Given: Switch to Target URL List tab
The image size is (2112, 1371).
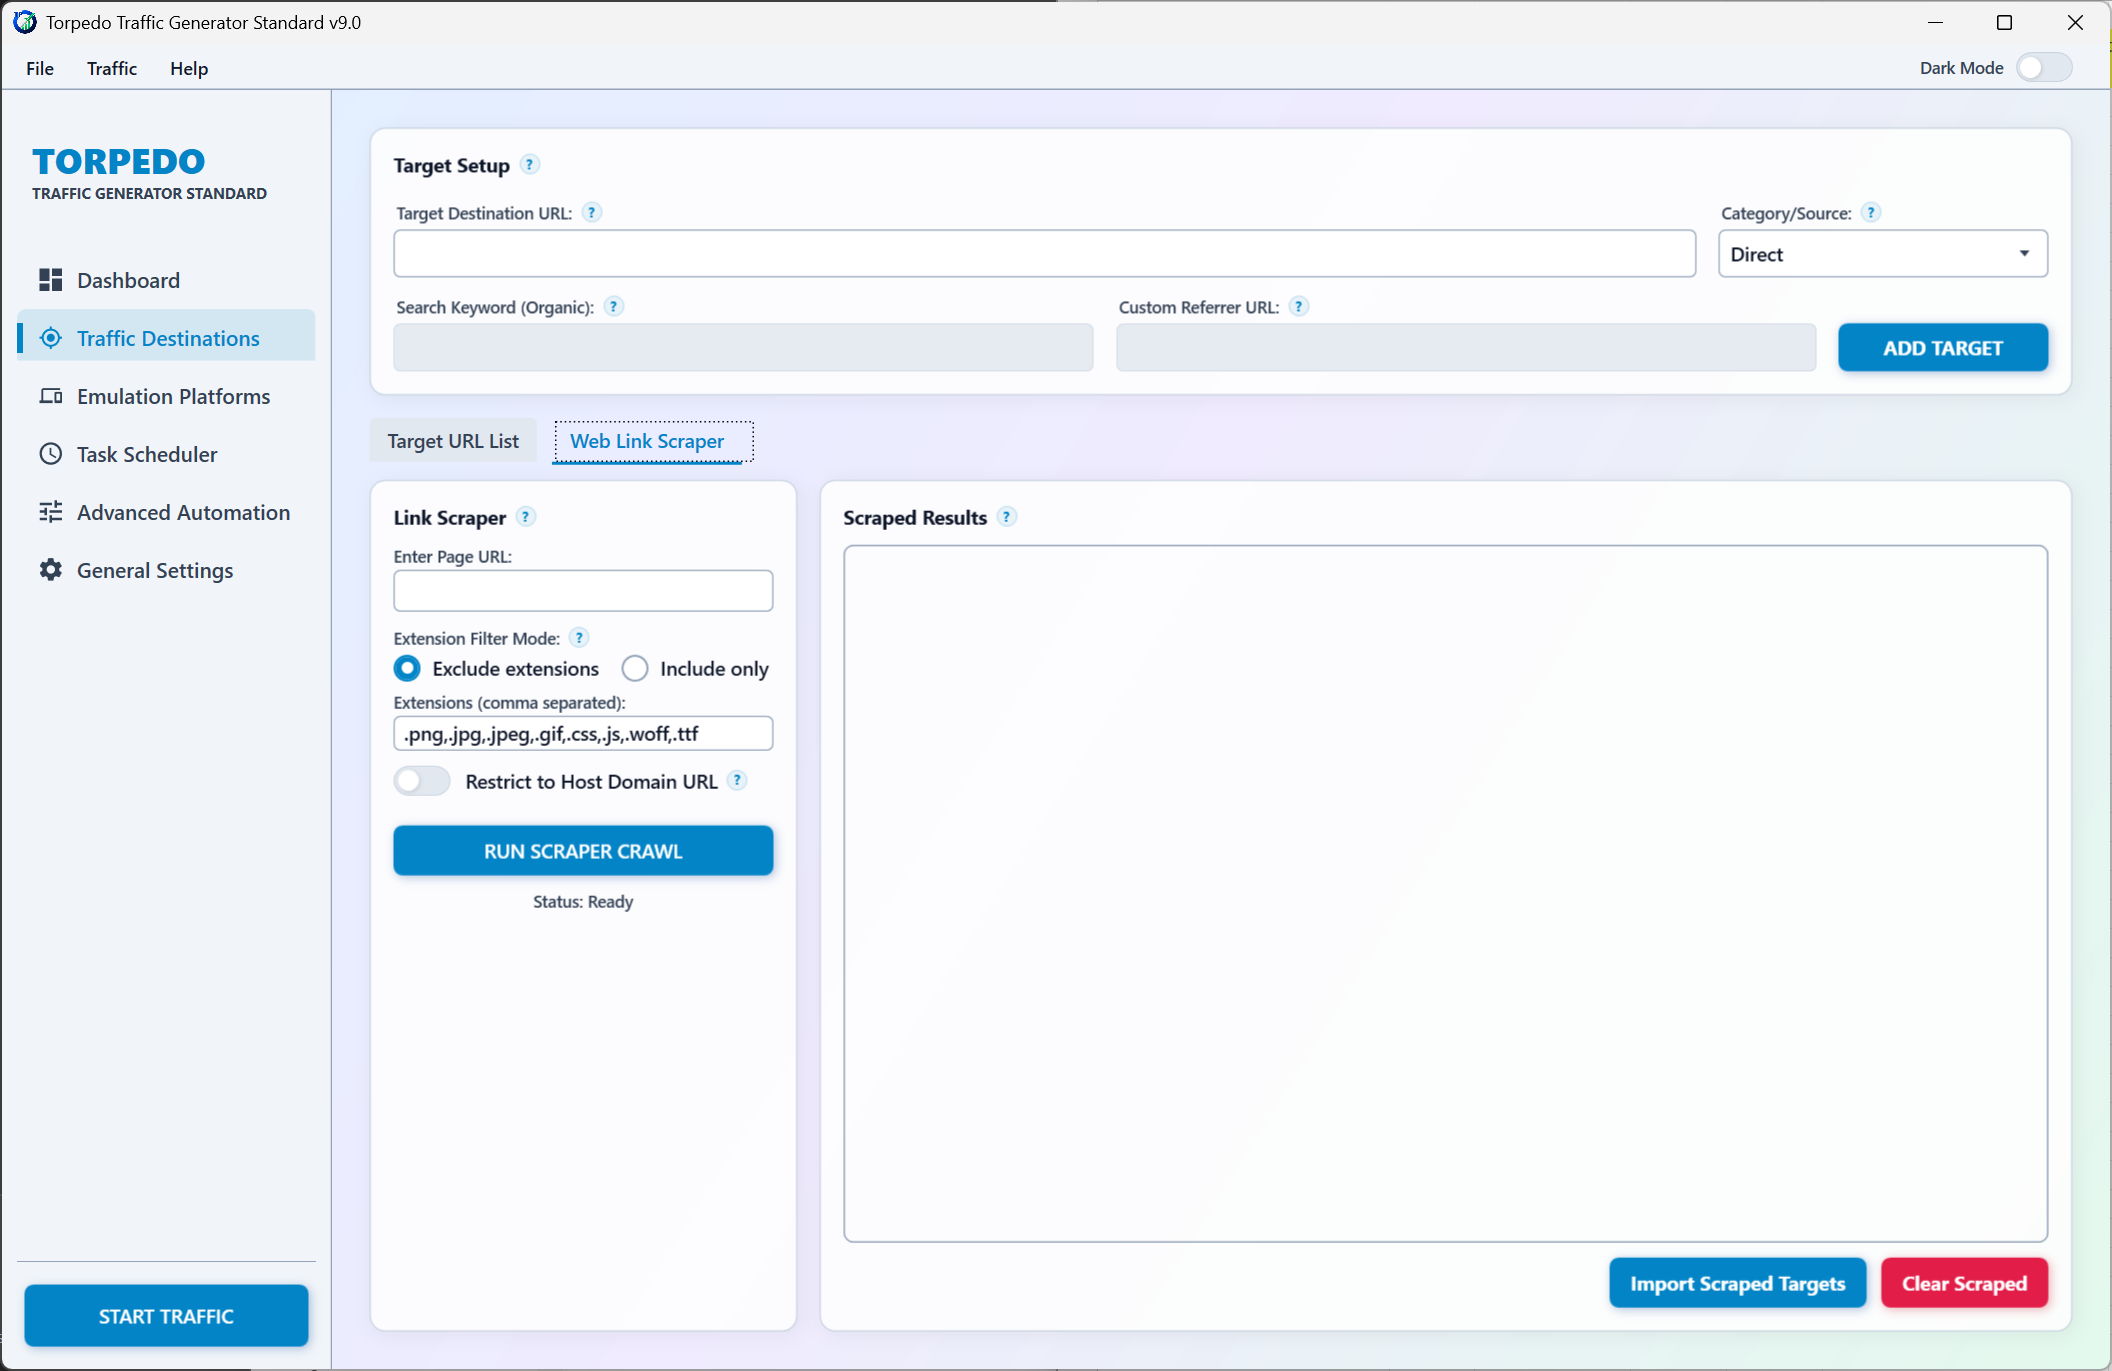Looking at the screenshot, I should (453, 441).
